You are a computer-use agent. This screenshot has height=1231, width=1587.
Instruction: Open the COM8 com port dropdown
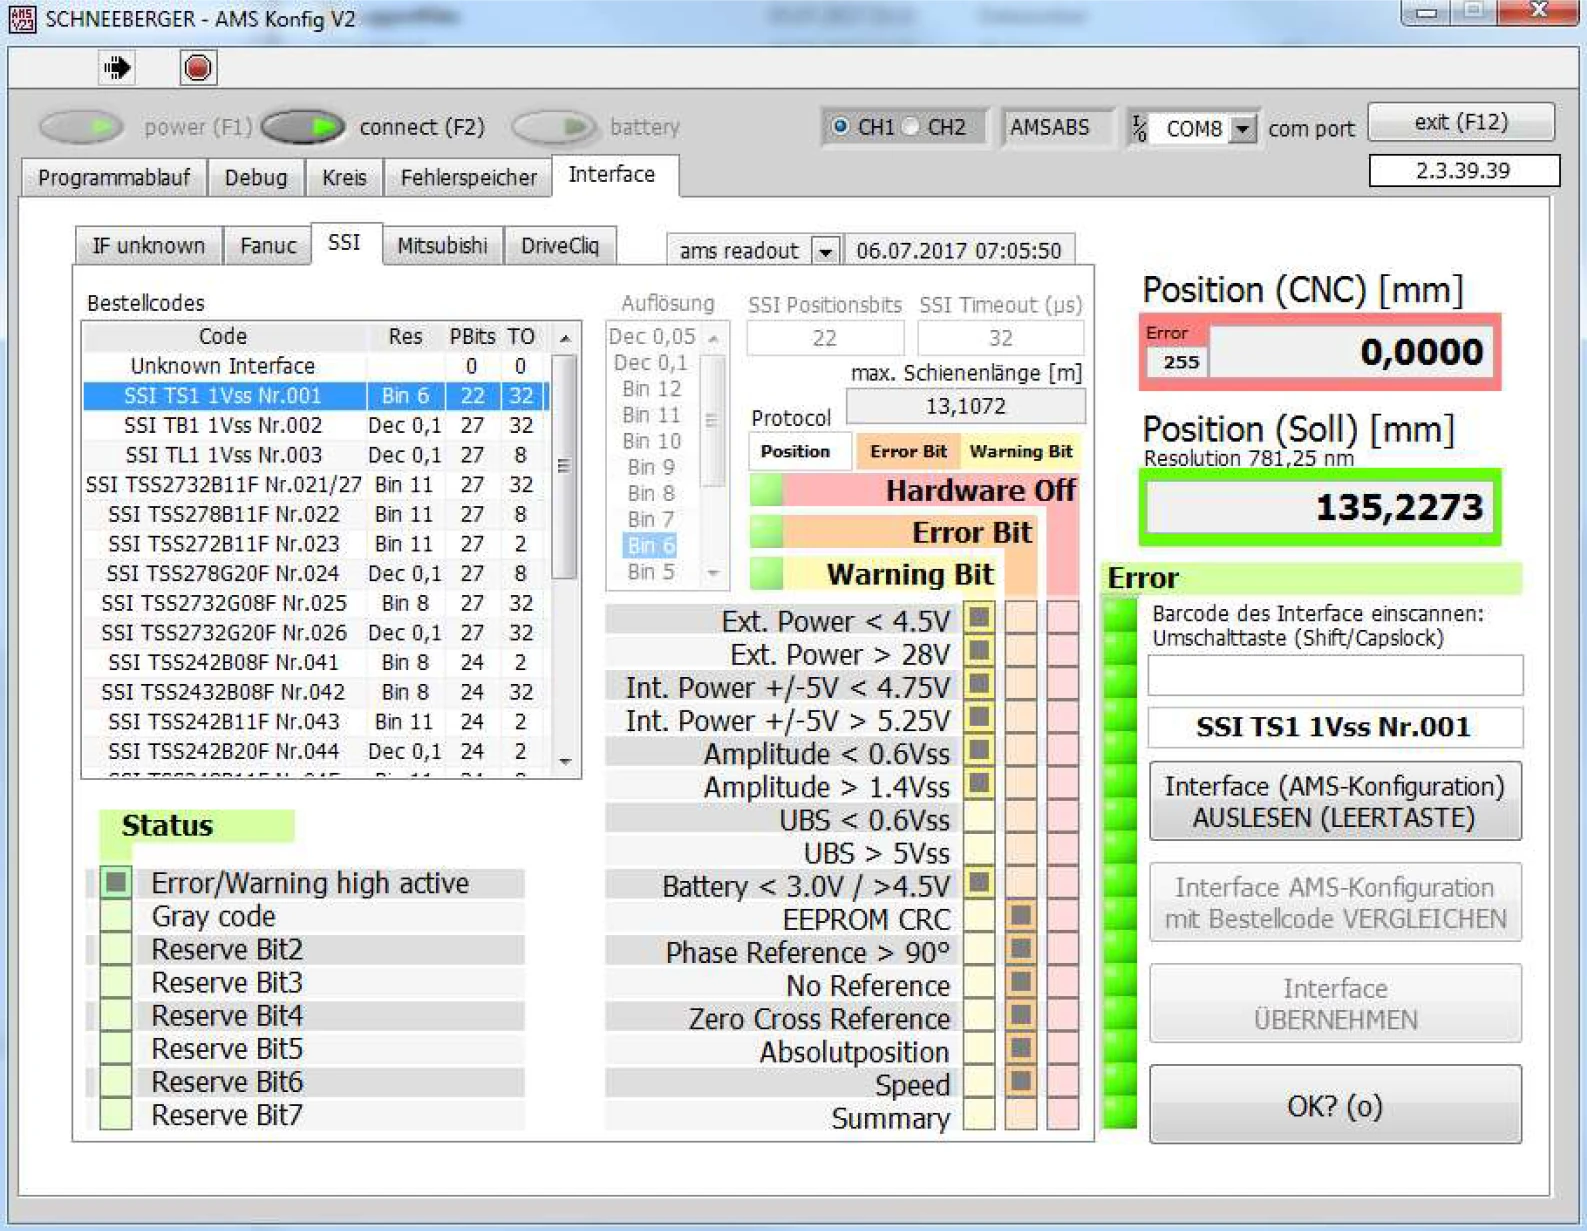point(1242,129)
